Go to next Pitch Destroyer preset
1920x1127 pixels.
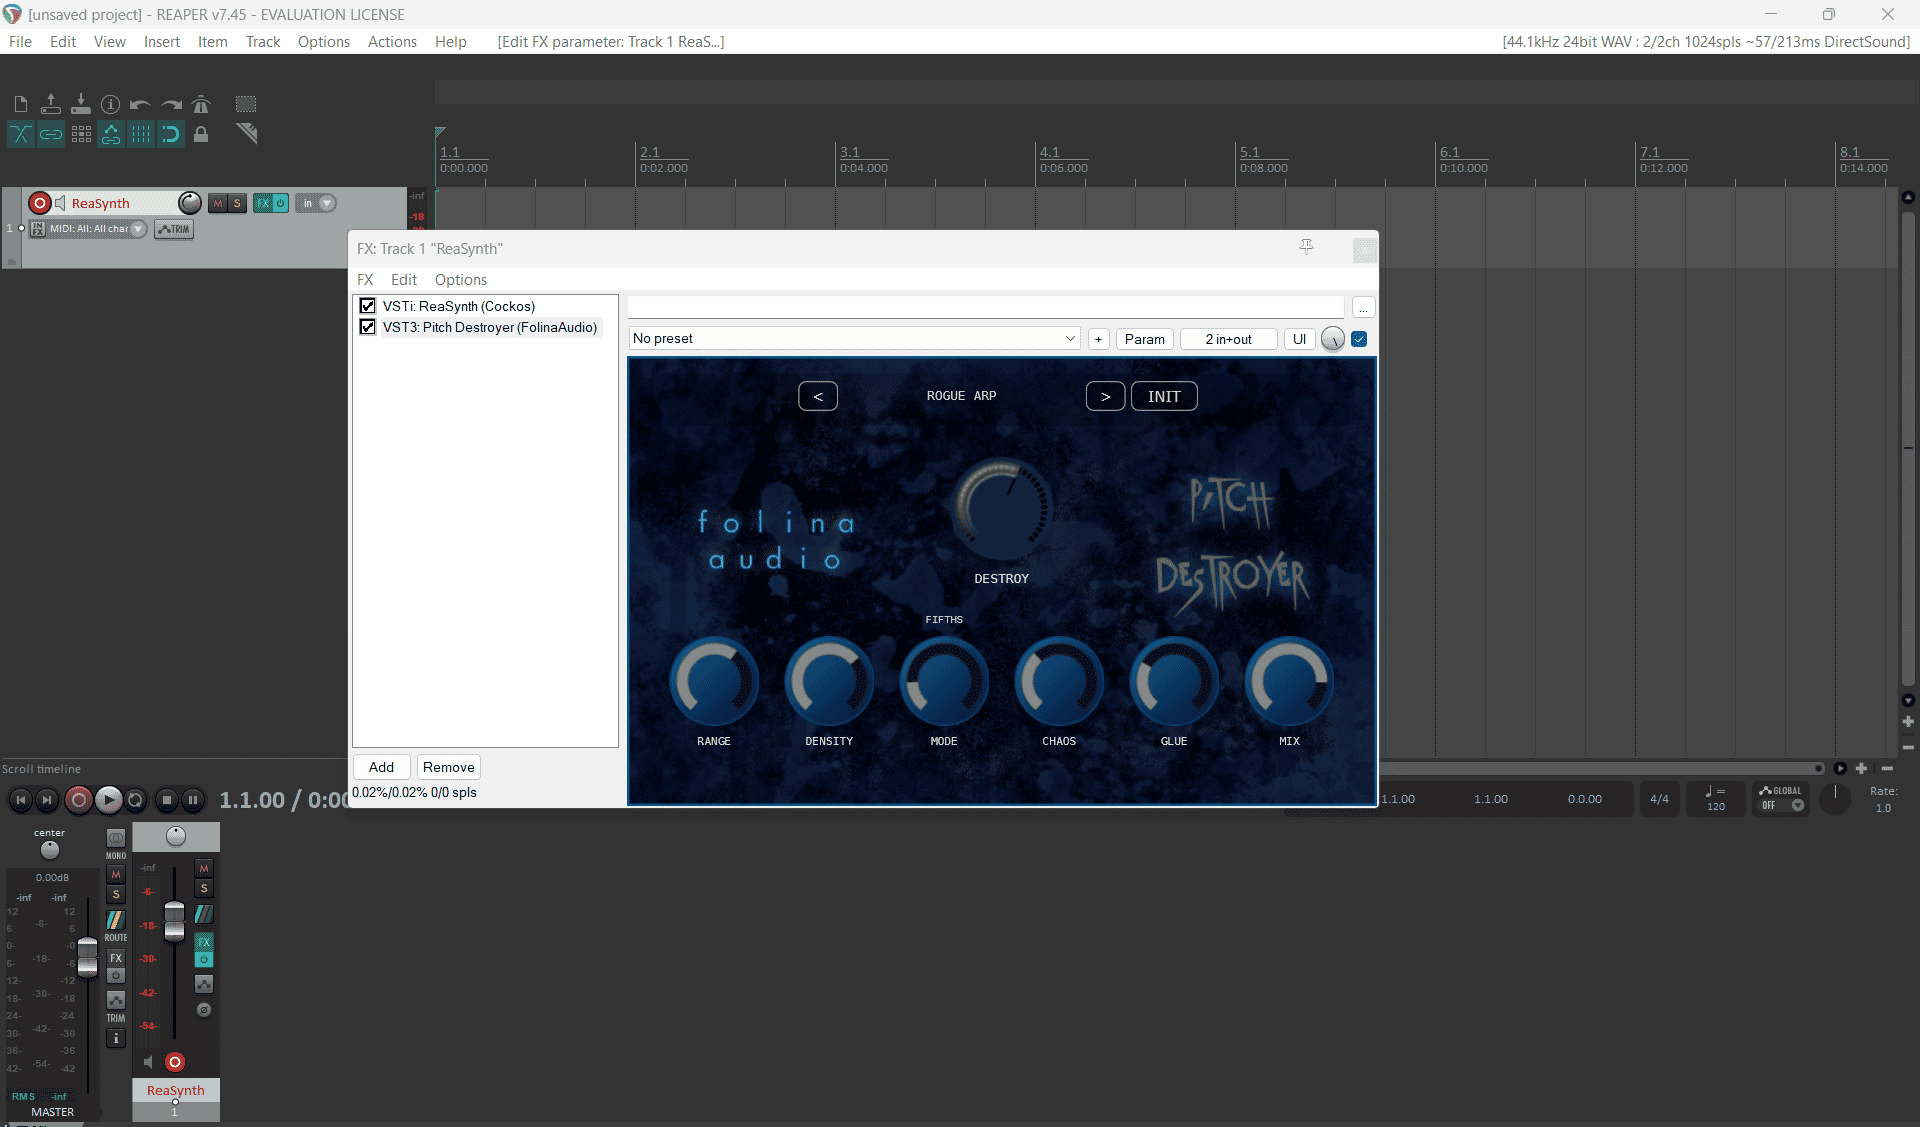coord(1105,396)
